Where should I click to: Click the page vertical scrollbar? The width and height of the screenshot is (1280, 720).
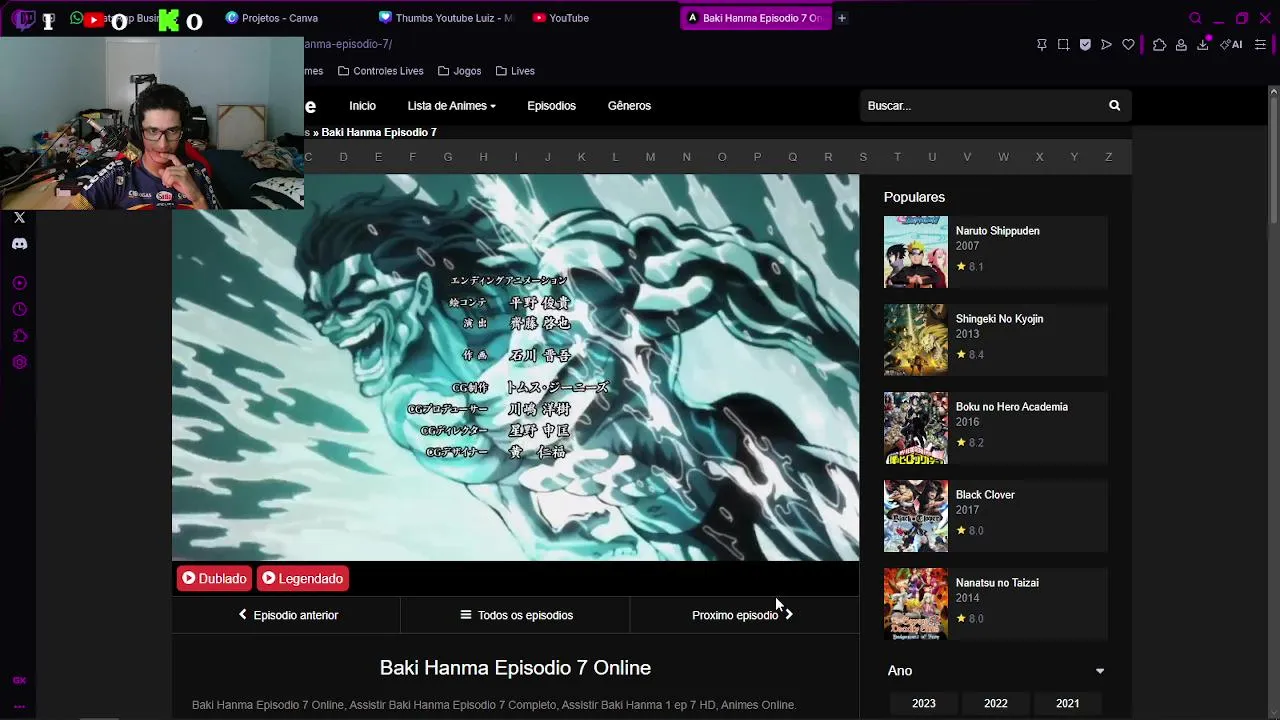point(1273,160)
